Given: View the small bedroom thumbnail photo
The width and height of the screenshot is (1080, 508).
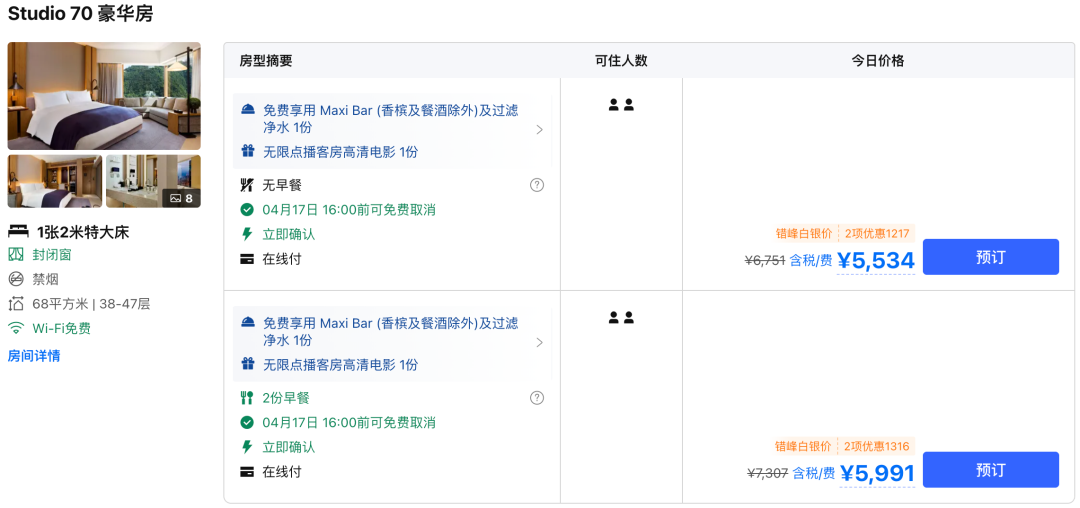Looking at the screenshot, I should tap(54, 181).
